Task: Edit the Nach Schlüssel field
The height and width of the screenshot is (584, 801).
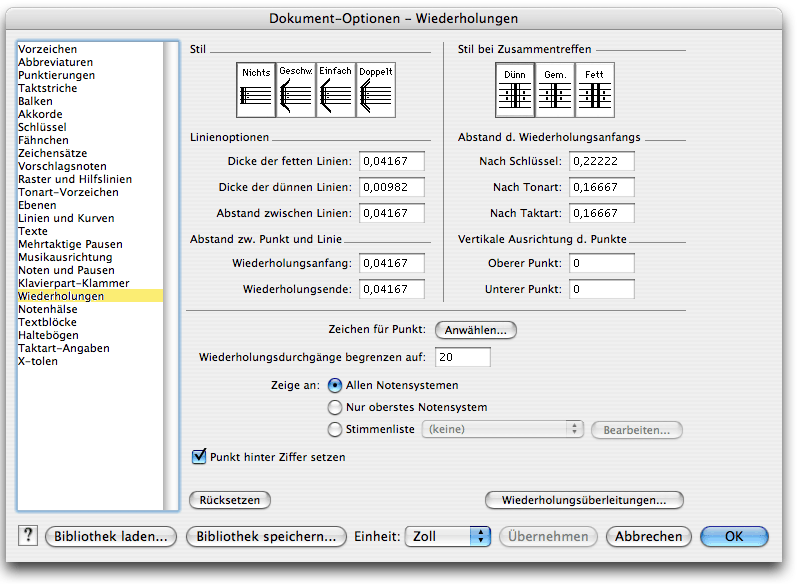Action: [x=602, y=161]
